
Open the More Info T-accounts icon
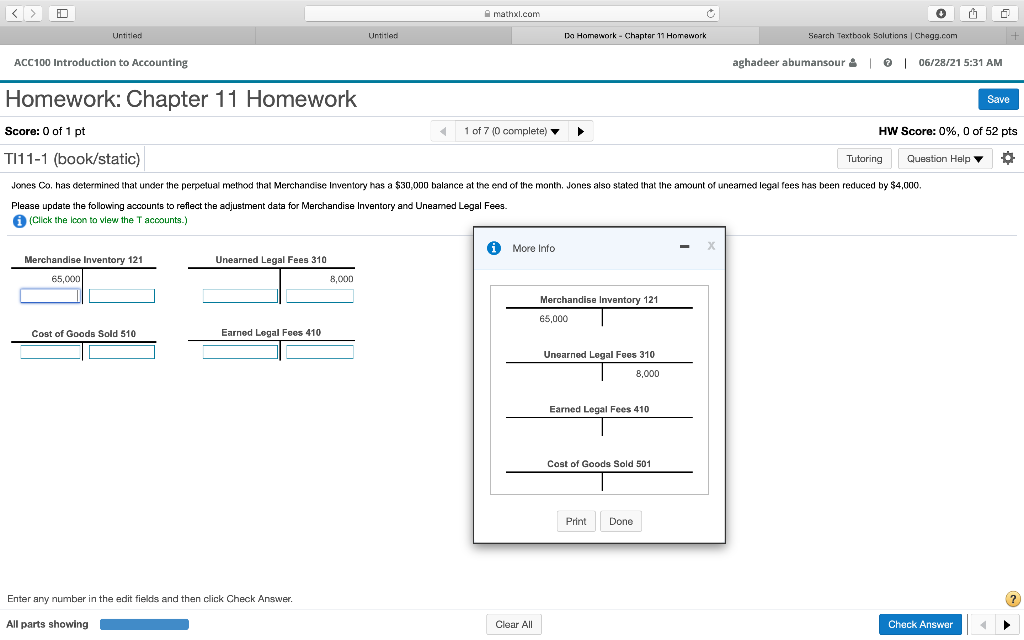(x=18, y=220)
